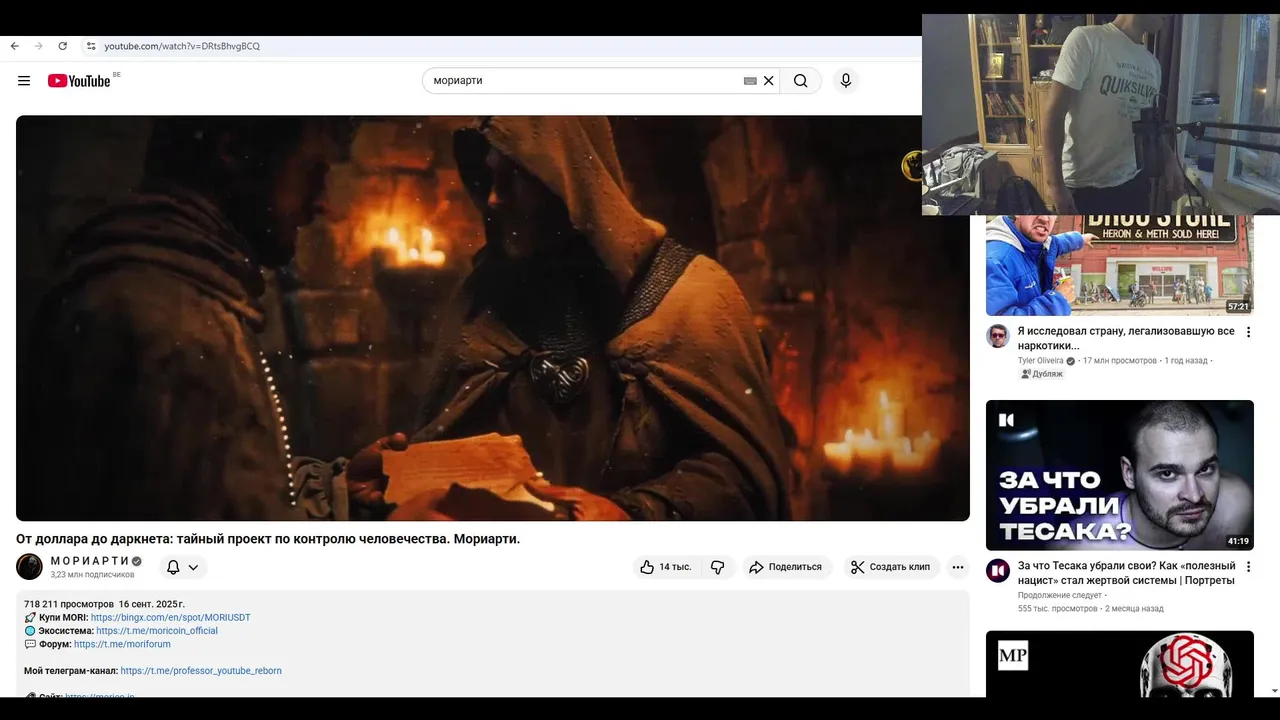The height and width of the screenshot is (720, 1280).
Task: Go back with browser back arrow
Action: [x=14, y=46]
